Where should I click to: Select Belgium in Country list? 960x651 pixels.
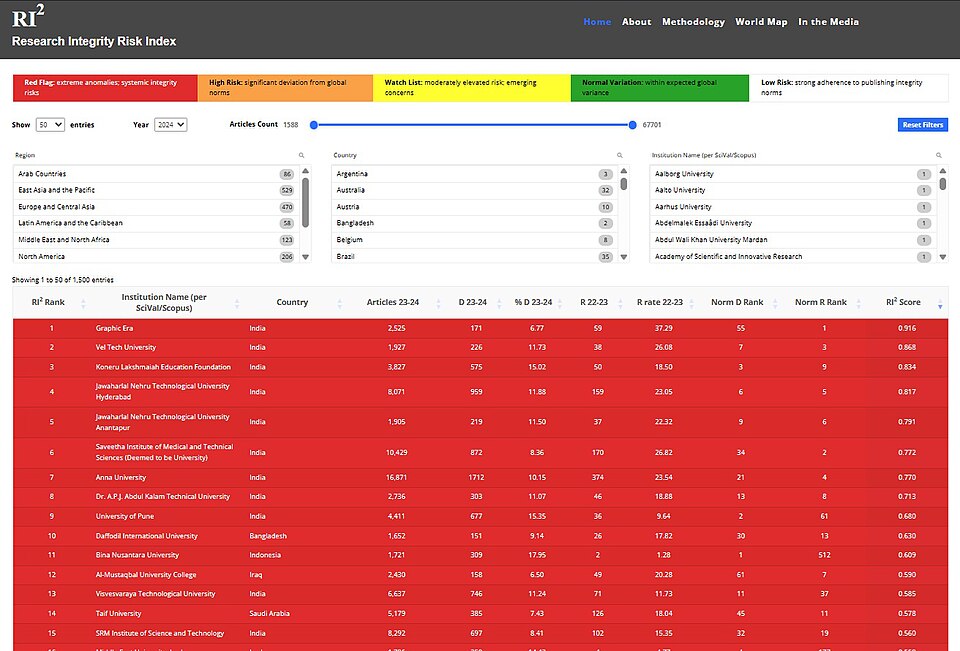pos(474,240)
